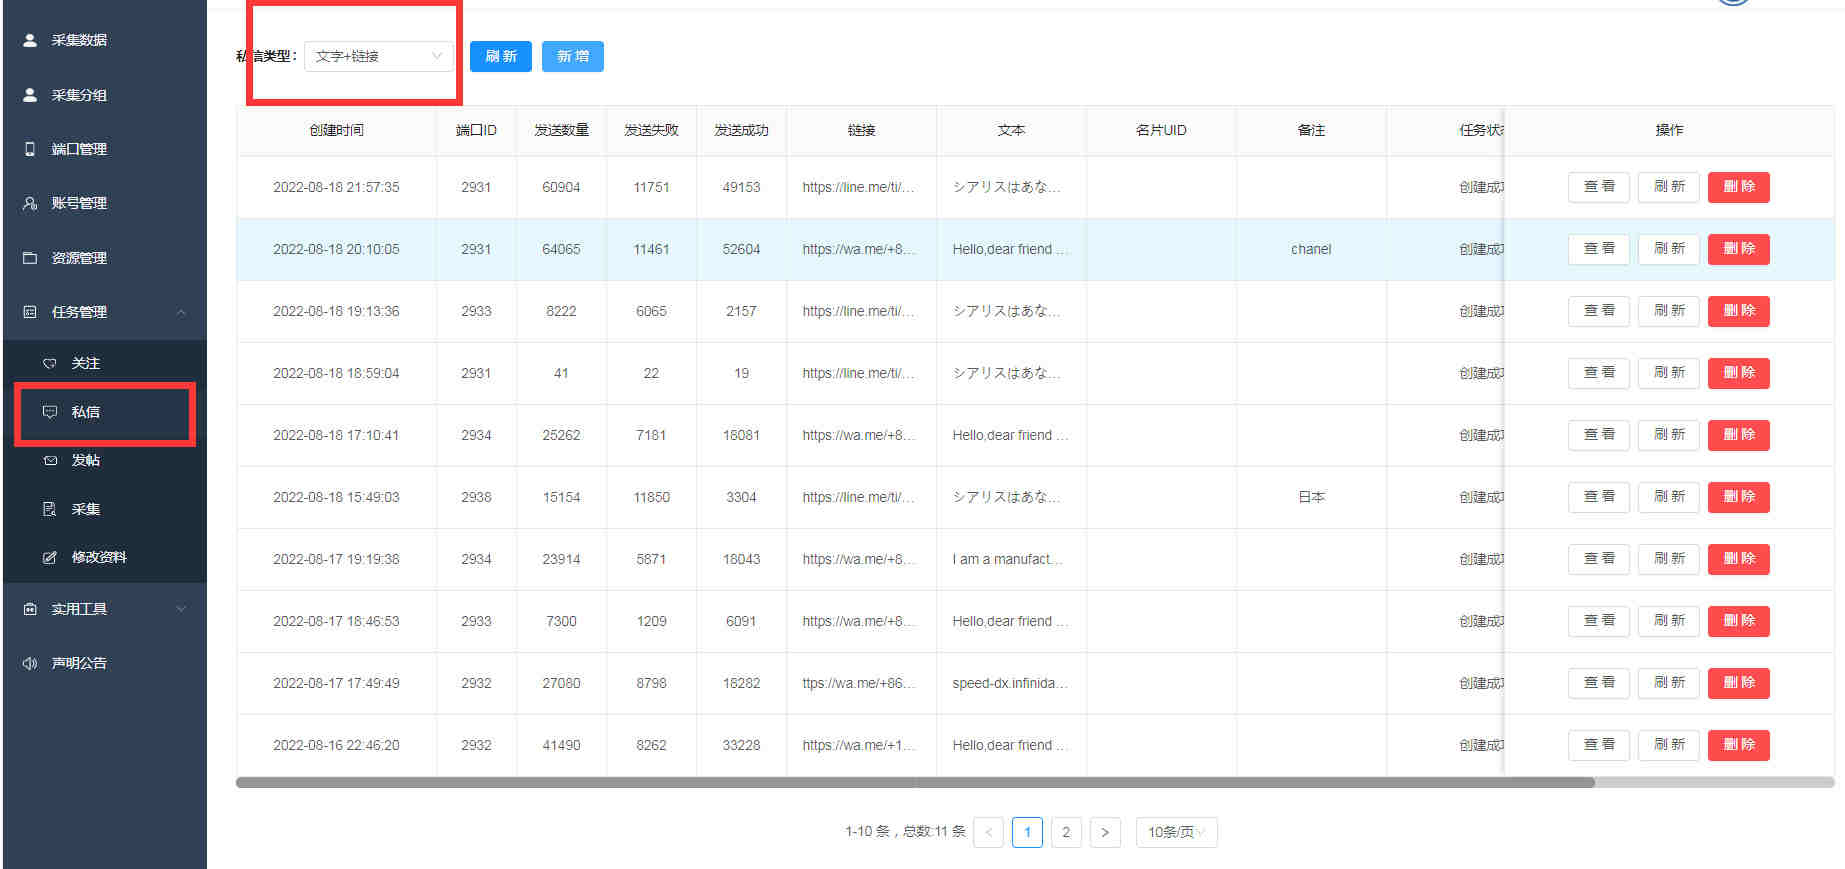Collapse the 任务管理 submenu arrow
1845x869 pixels.
(x=181, y=312)
